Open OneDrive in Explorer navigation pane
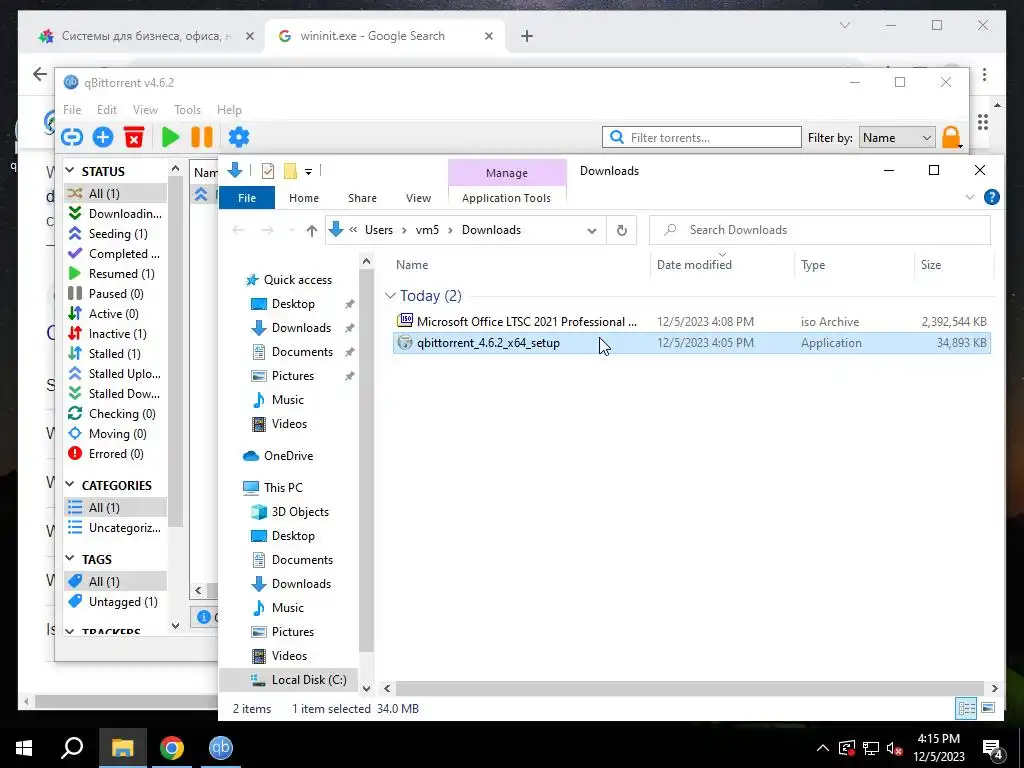1024x768 pixels. point(288,456)
